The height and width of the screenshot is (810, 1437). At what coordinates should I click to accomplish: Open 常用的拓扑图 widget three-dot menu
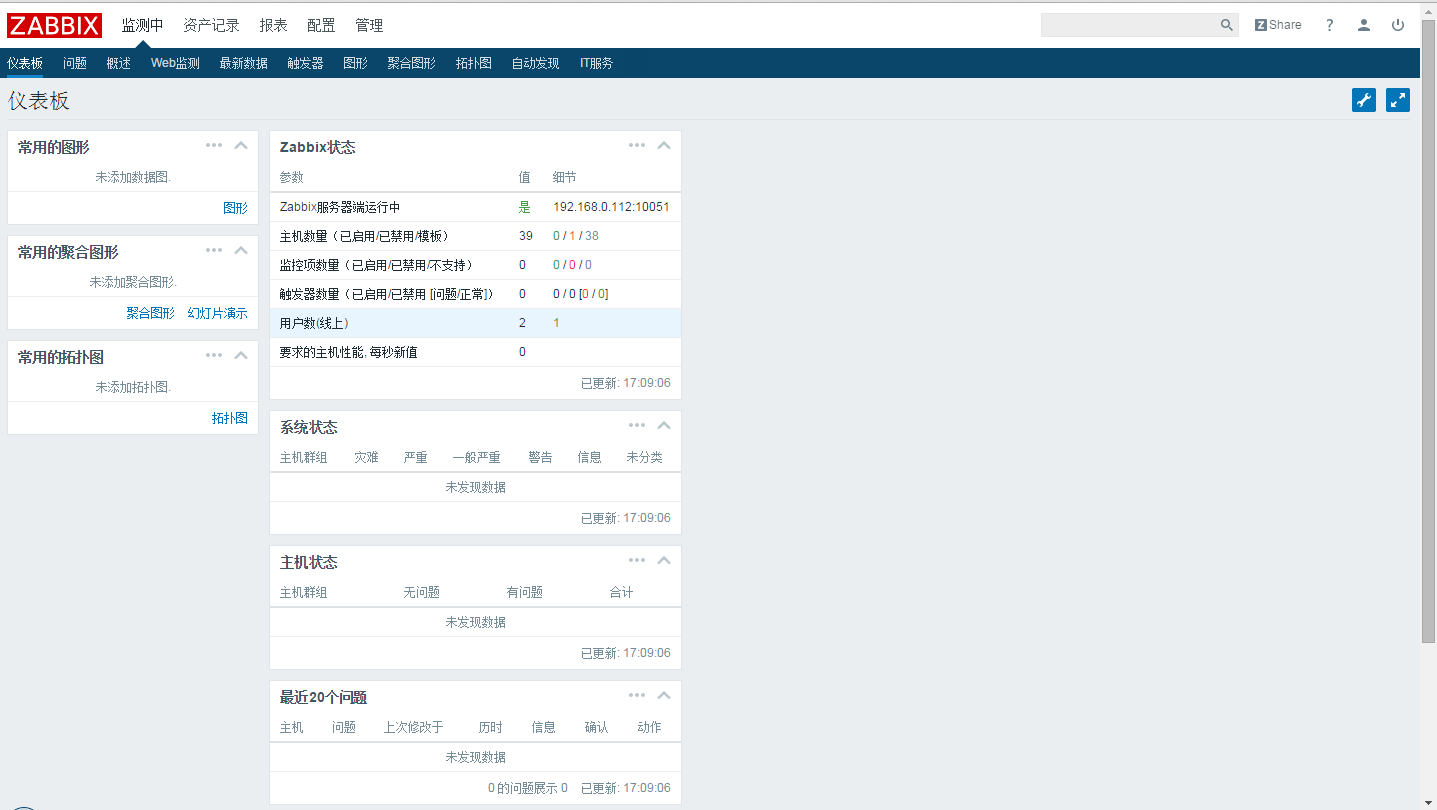(214, 355)
